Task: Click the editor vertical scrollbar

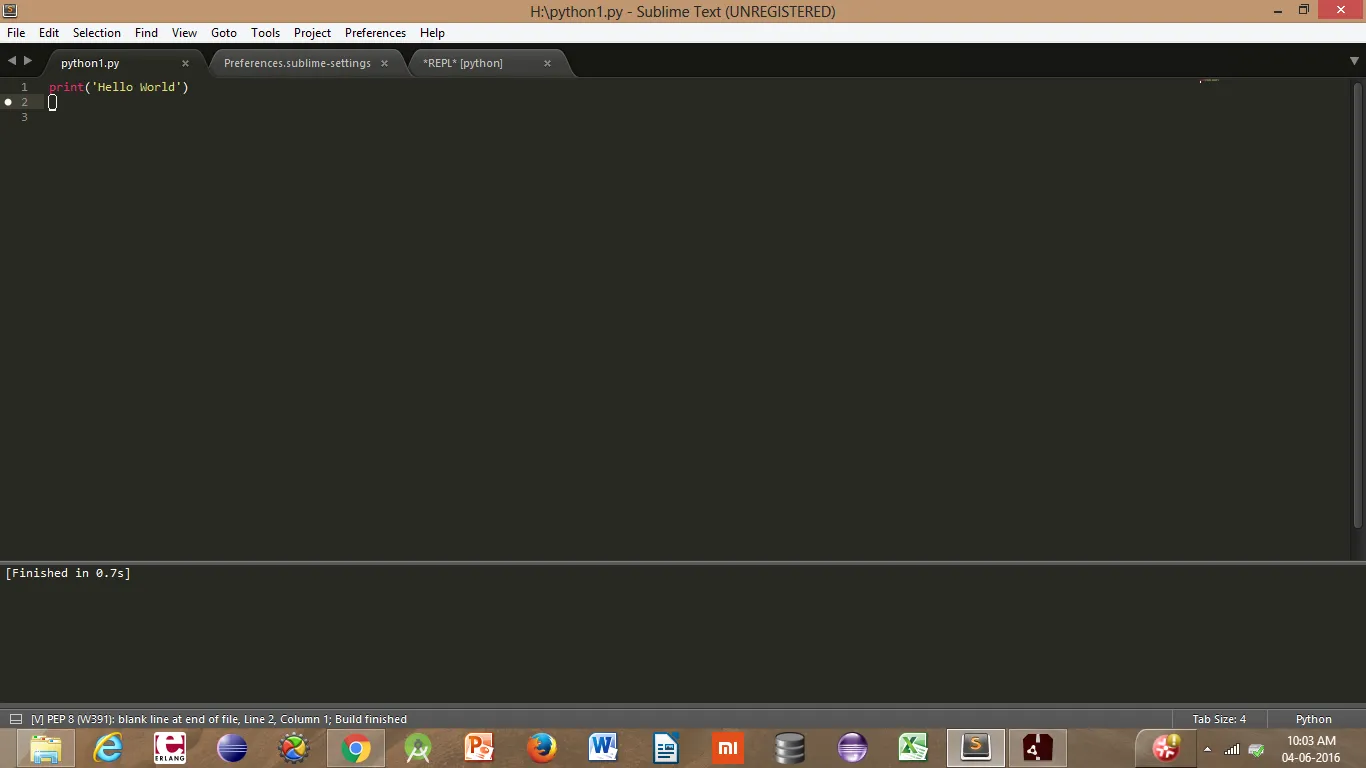Action: pos(1358,303)
